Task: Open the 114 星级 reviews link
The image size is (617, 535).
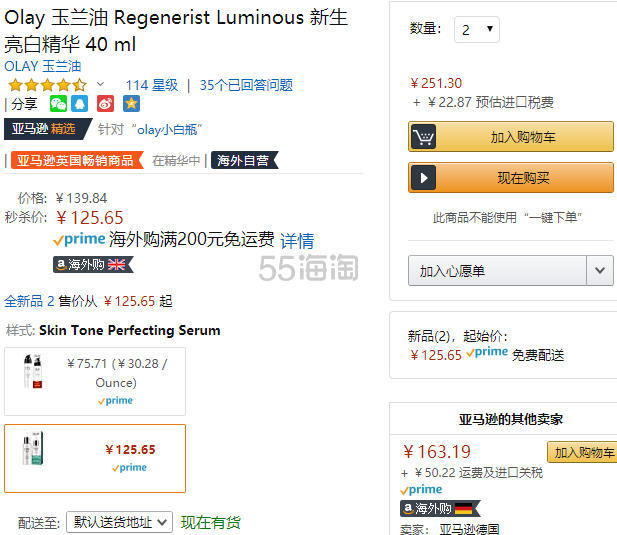Action: [152, 85]
